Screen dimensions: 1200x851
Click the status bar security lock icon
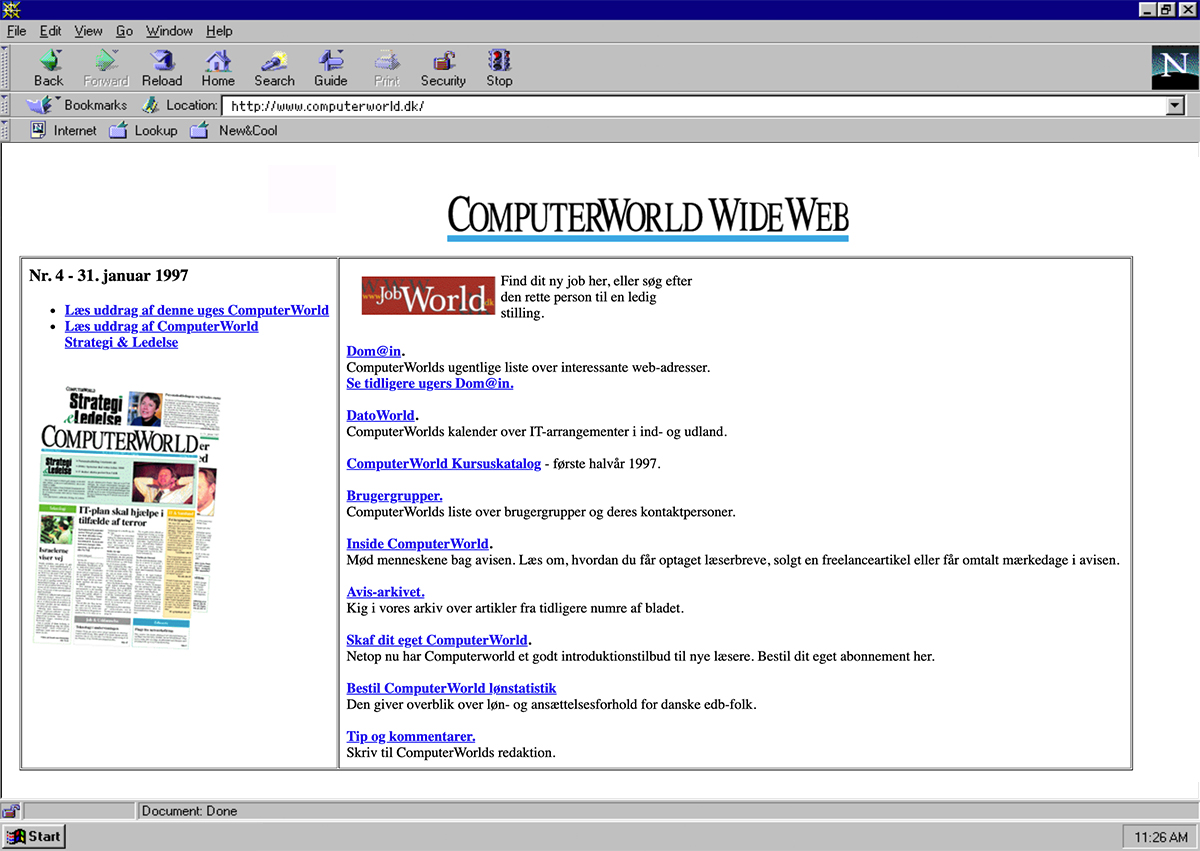pos(11,811)
